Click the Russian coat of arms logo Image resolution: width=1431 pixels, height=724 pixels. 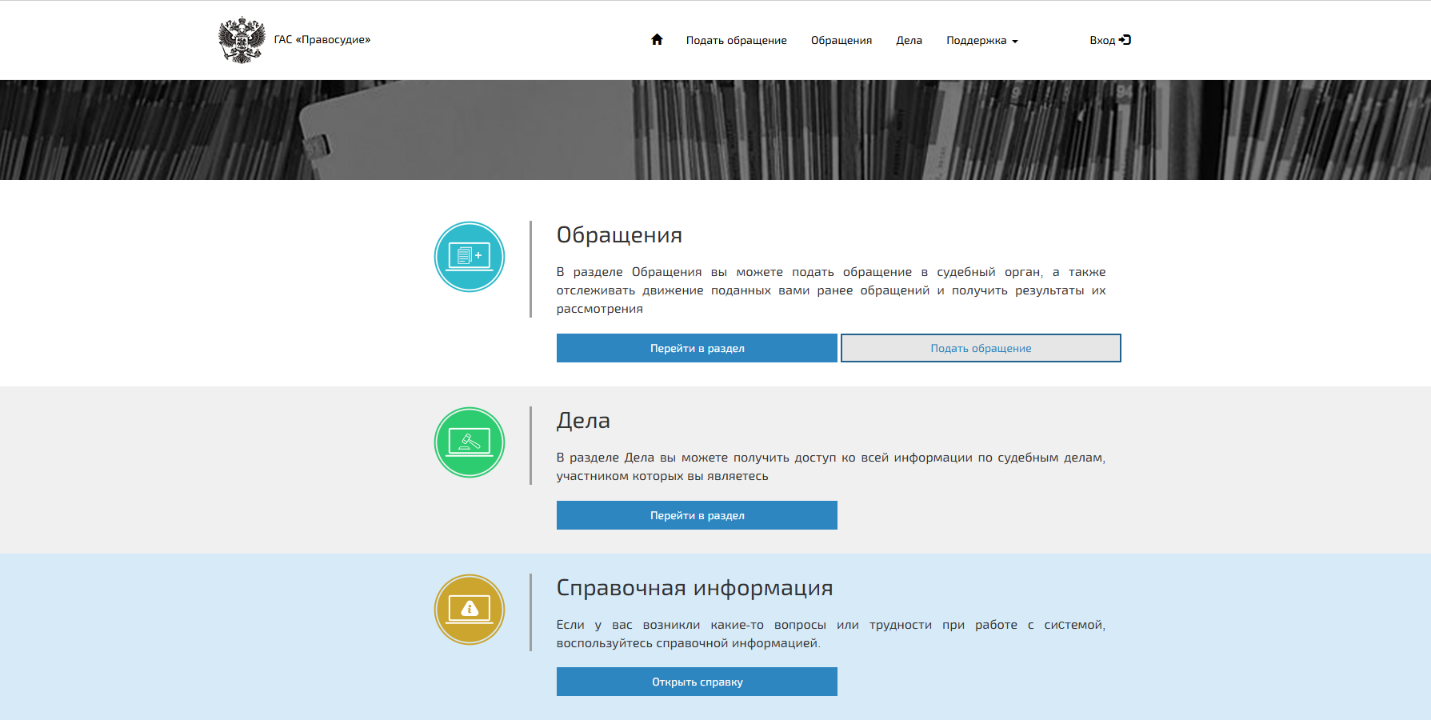240,40
